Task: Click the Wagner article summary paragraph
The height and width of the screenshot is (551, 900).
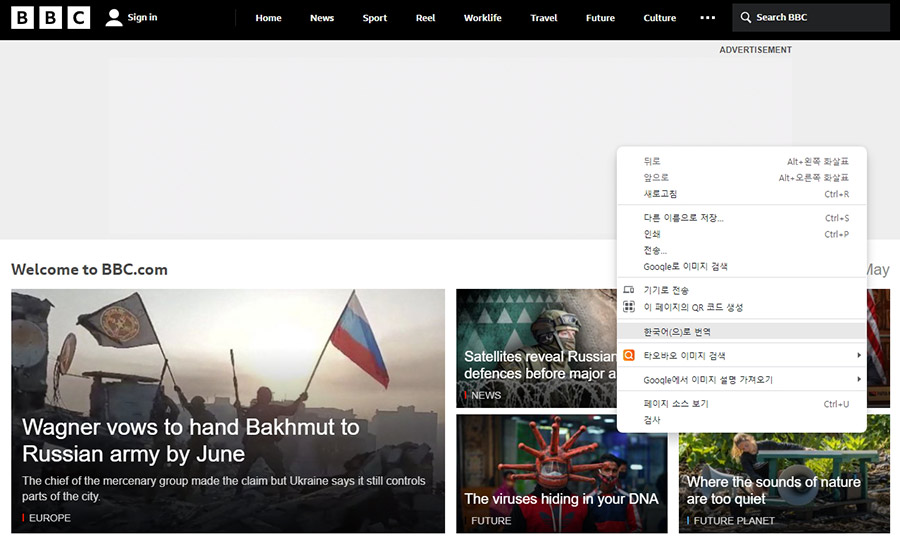Action: click(224, 488)
